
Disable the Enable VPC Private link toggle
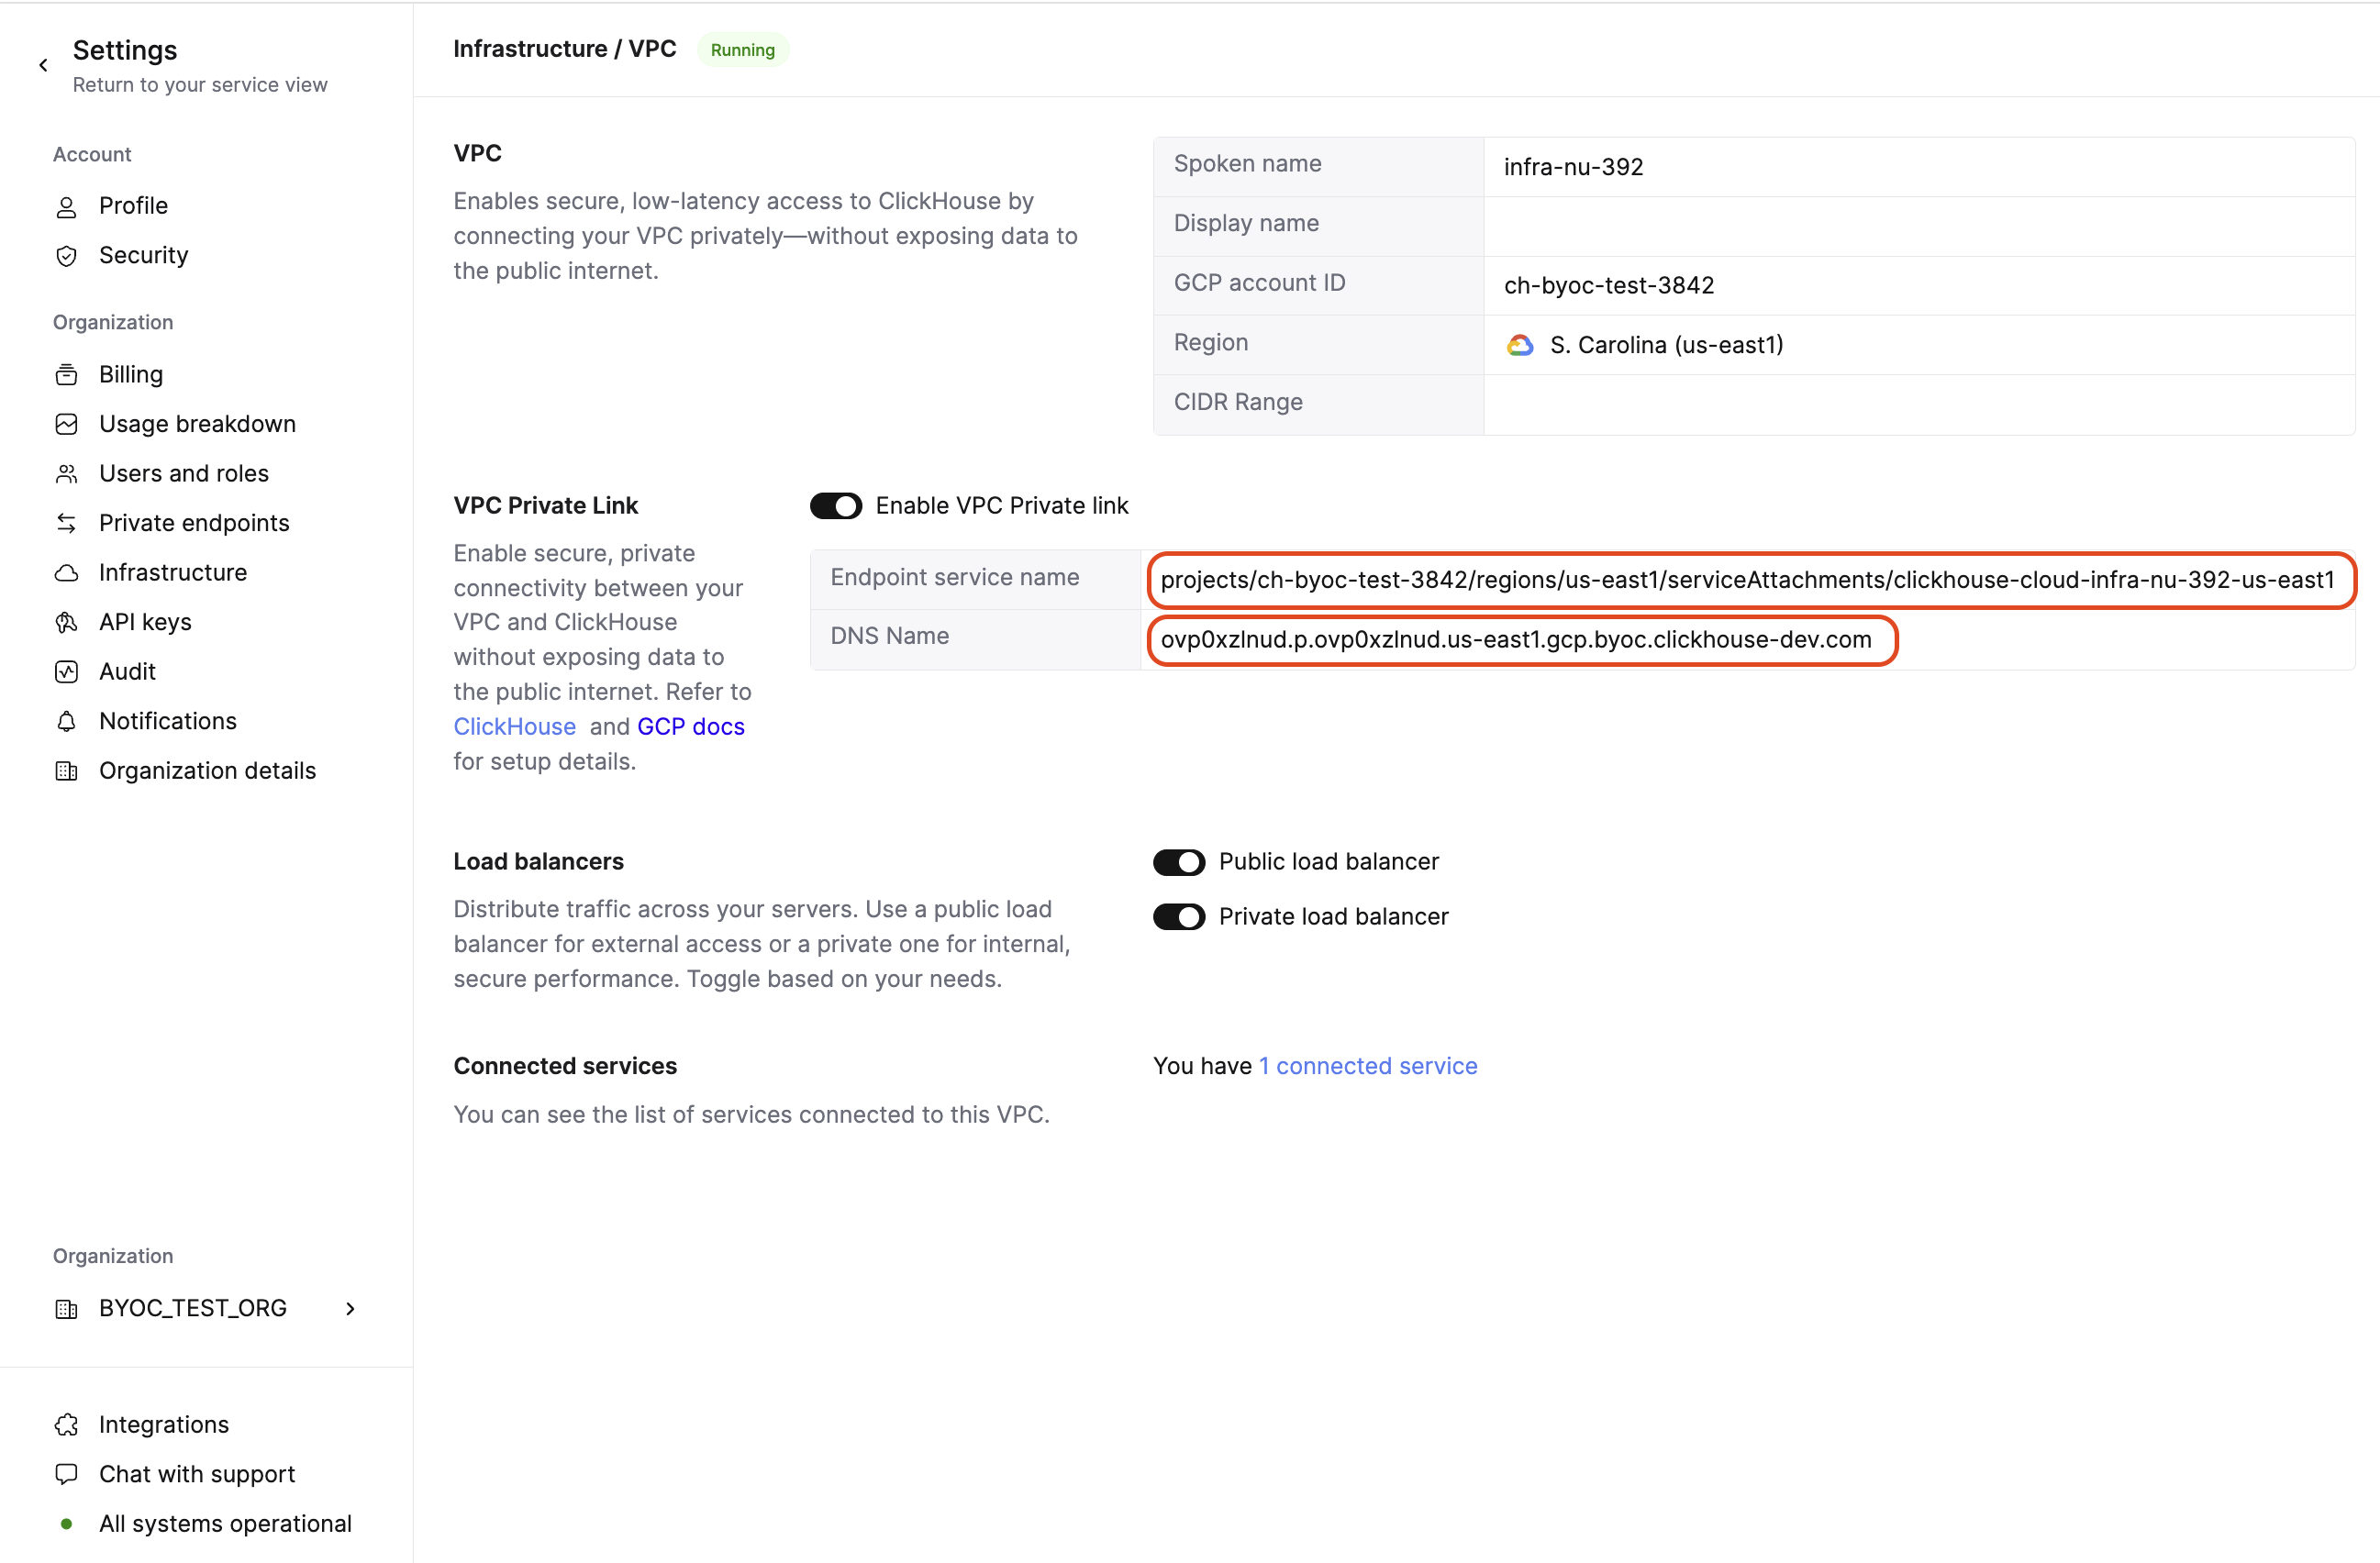pos(835,506)
